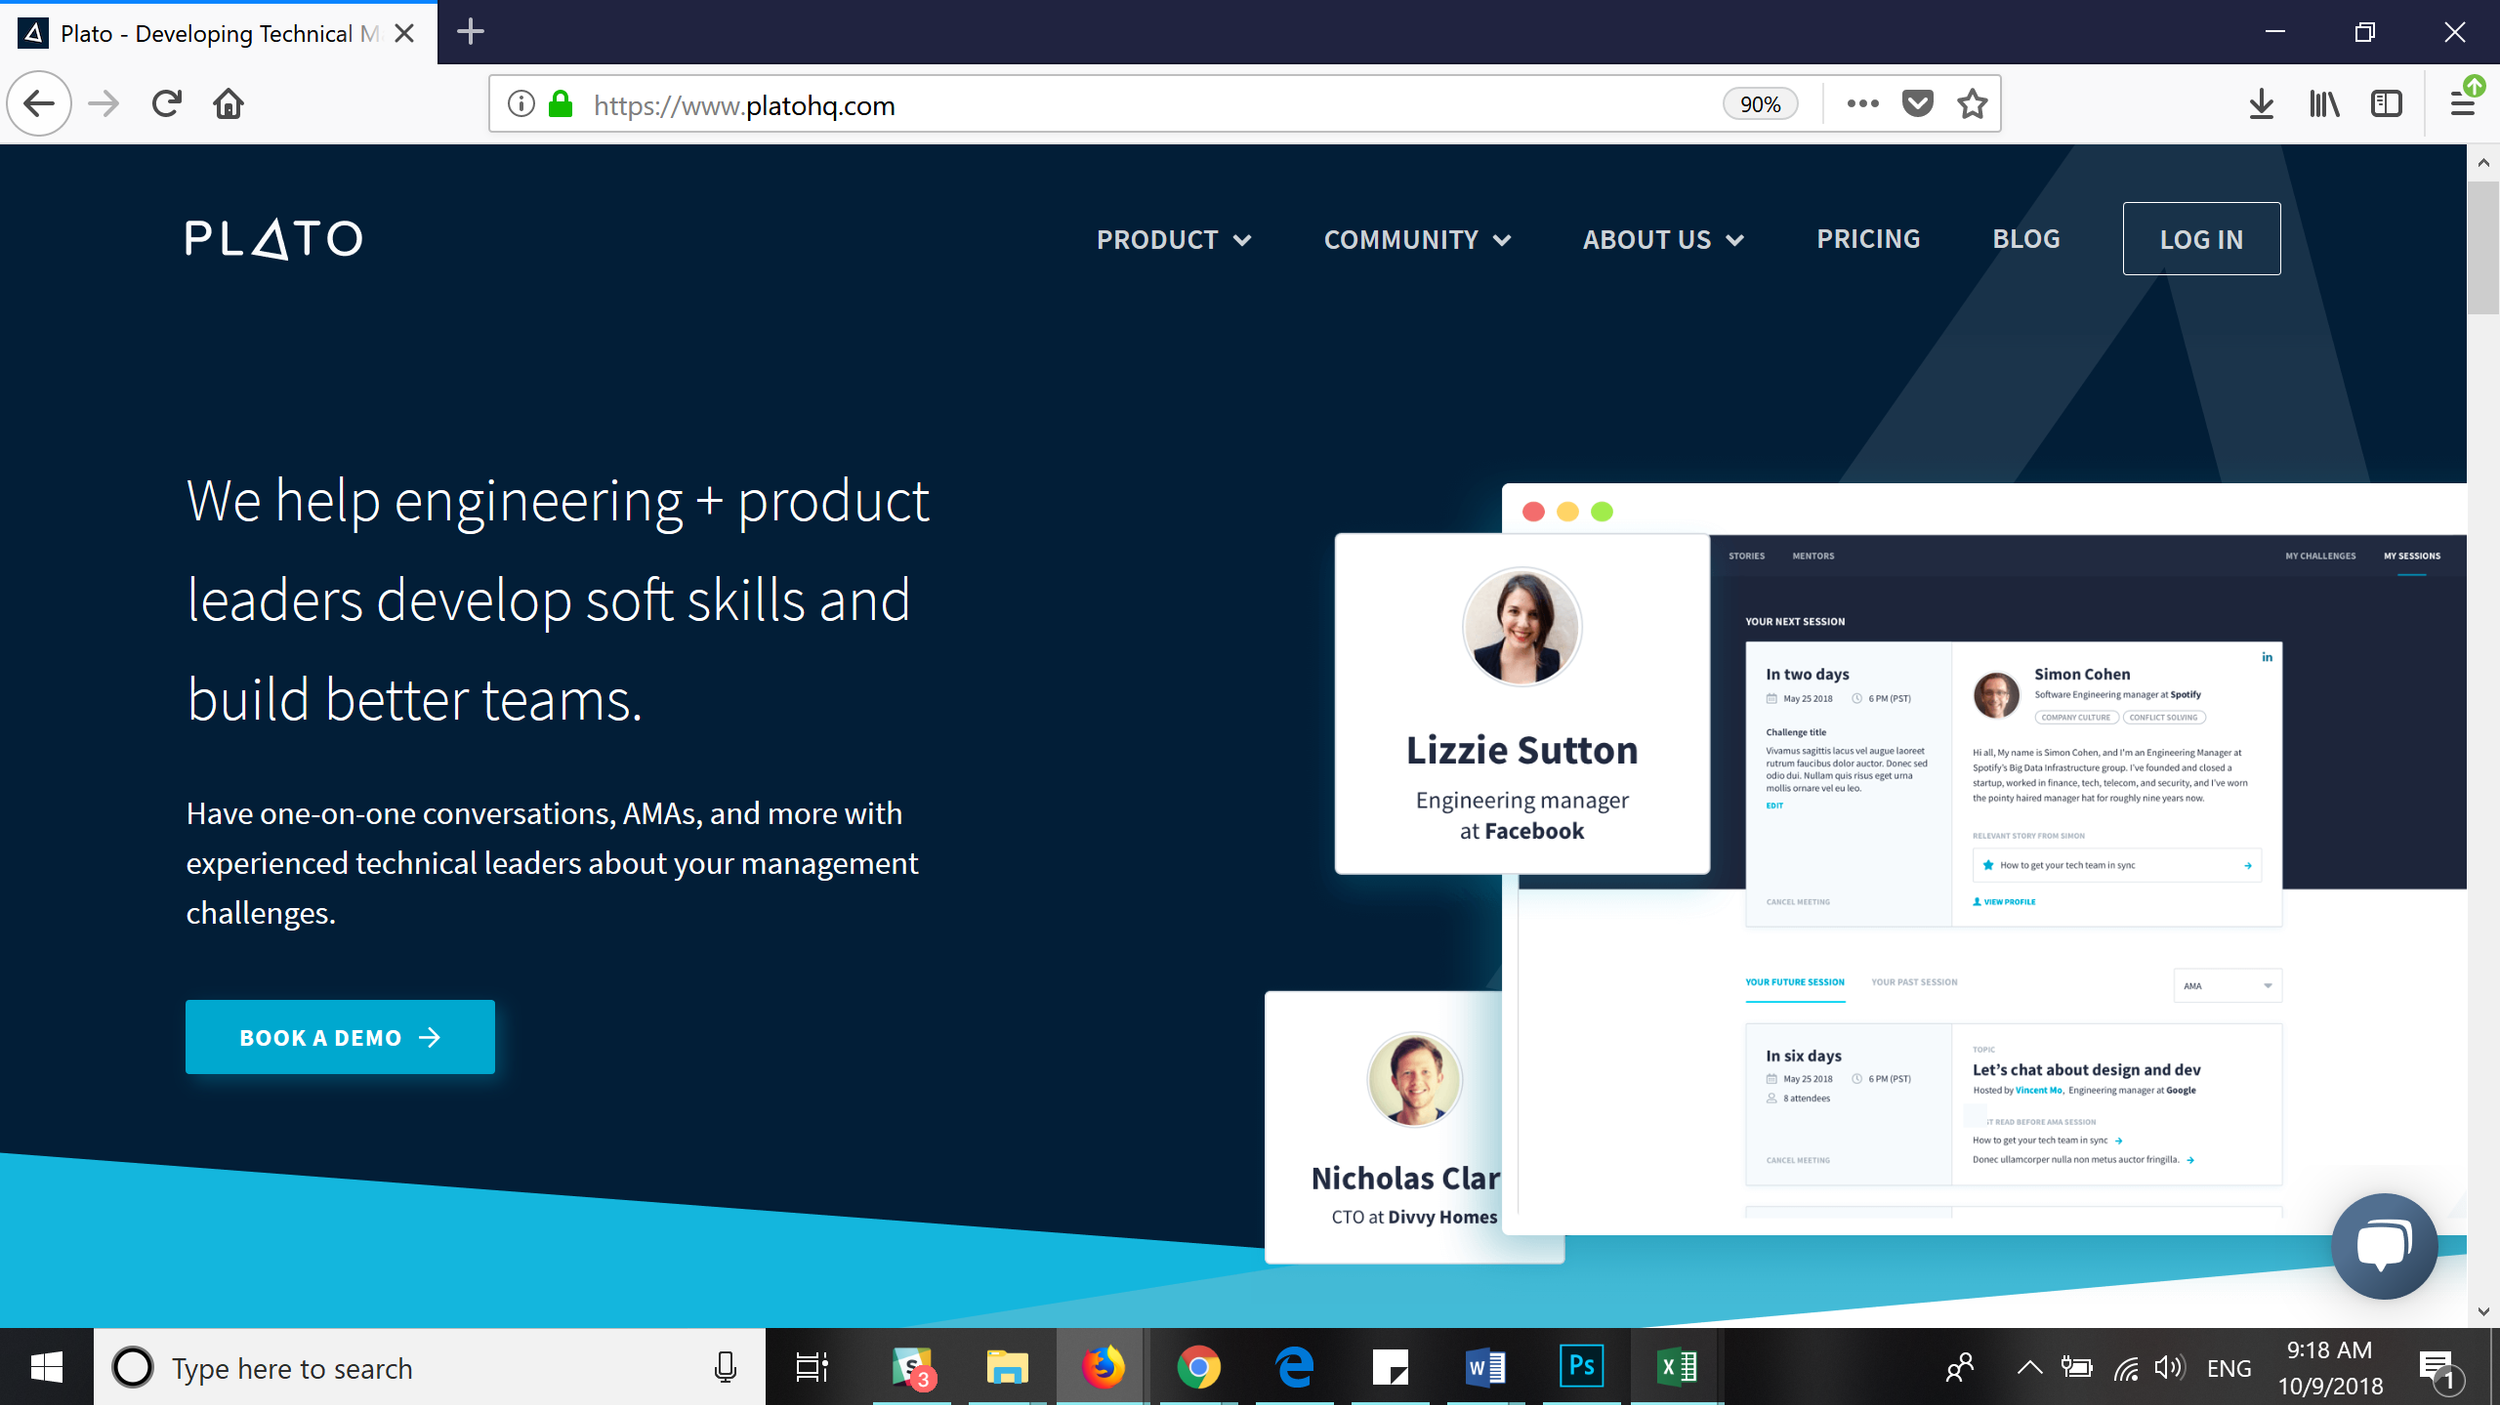
Task: Bookmark this page with star icon
Action: 1972,104
